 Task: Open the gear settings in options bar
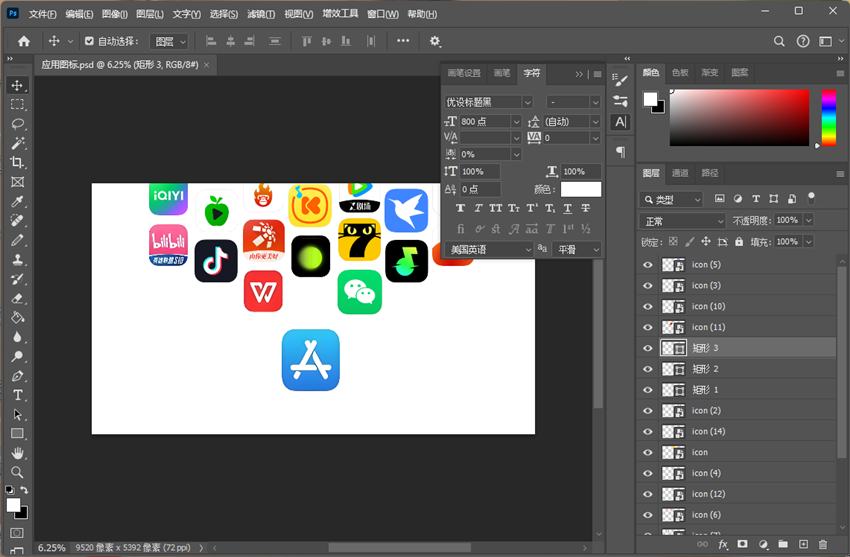[x=435, y=41]
